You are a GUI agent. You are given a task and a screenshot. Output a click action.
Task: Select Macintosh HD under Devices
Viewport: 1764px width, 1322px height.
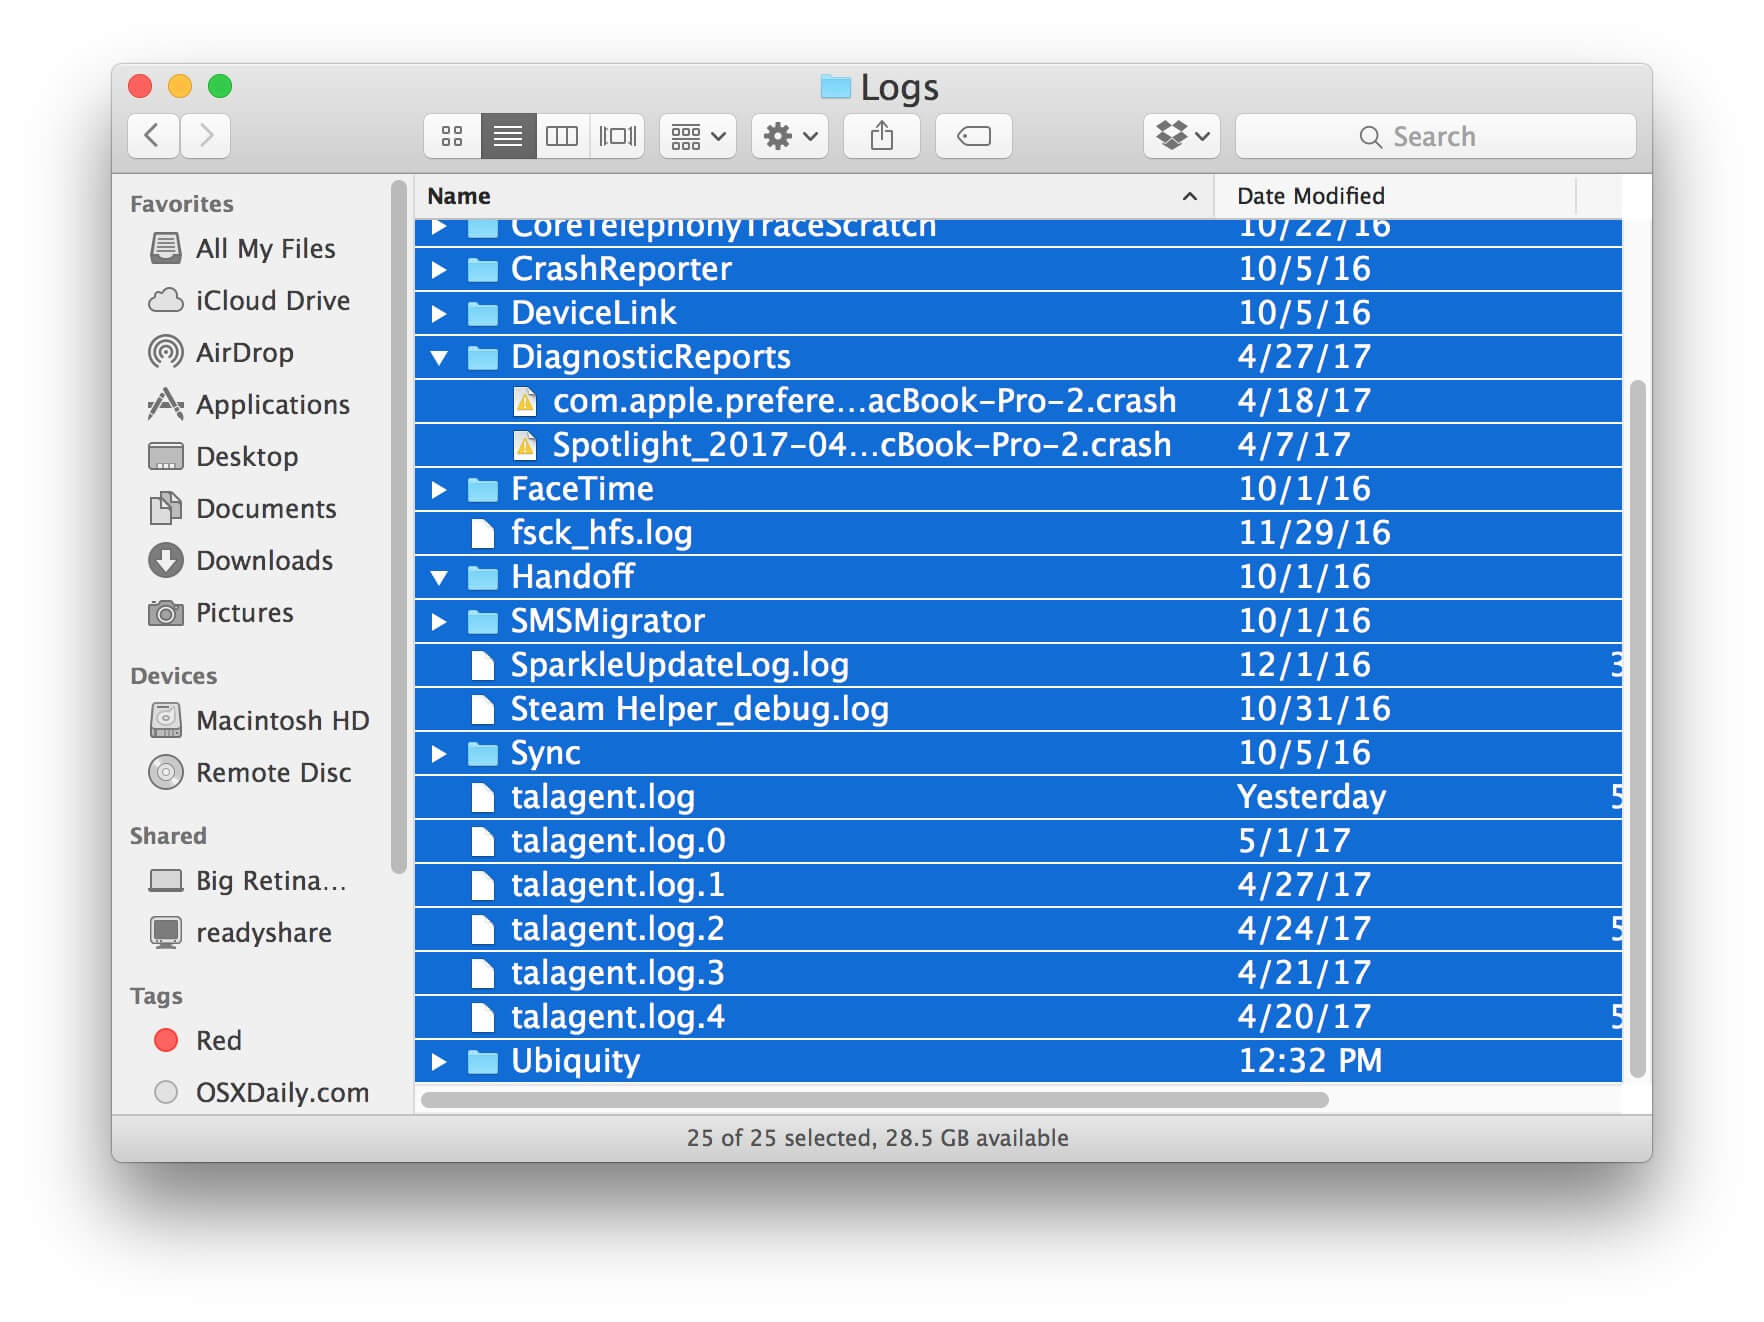[x=281, y=720]
